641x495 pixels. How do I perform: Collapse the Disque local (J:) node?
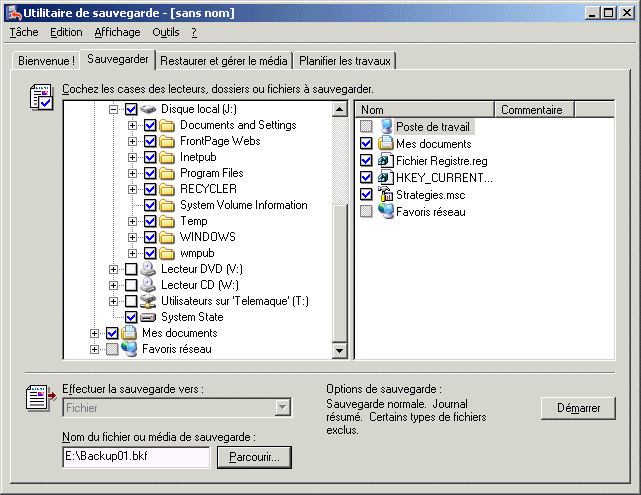coord(113,109)
